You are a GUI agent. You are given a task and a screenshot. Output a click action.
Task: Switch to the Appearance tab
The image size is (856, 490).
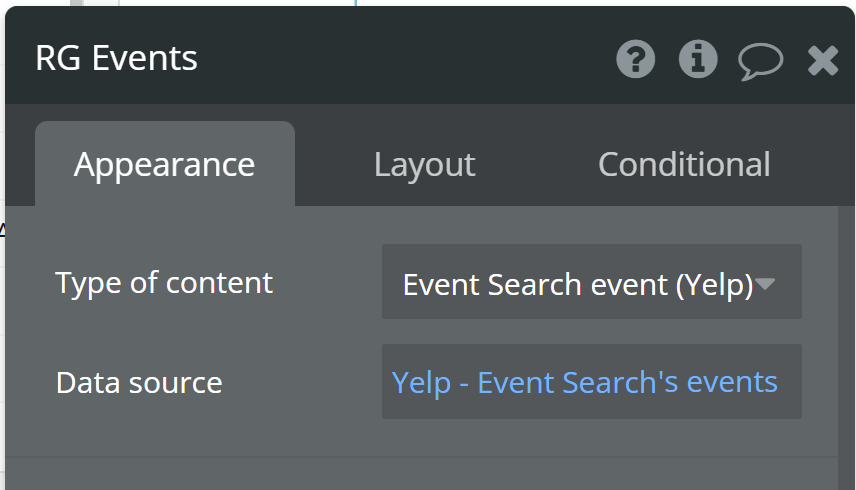(x=164, y=164)
